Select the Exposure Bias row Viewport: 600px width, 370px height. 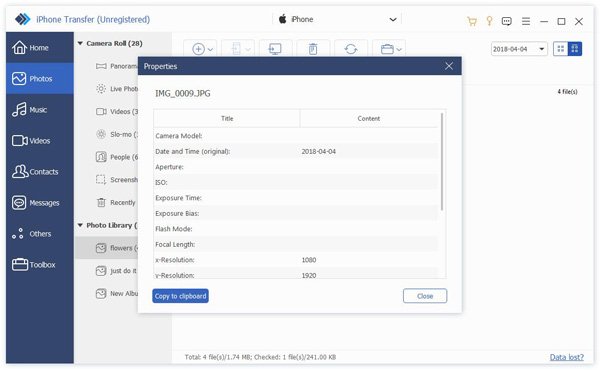point(296,214)
